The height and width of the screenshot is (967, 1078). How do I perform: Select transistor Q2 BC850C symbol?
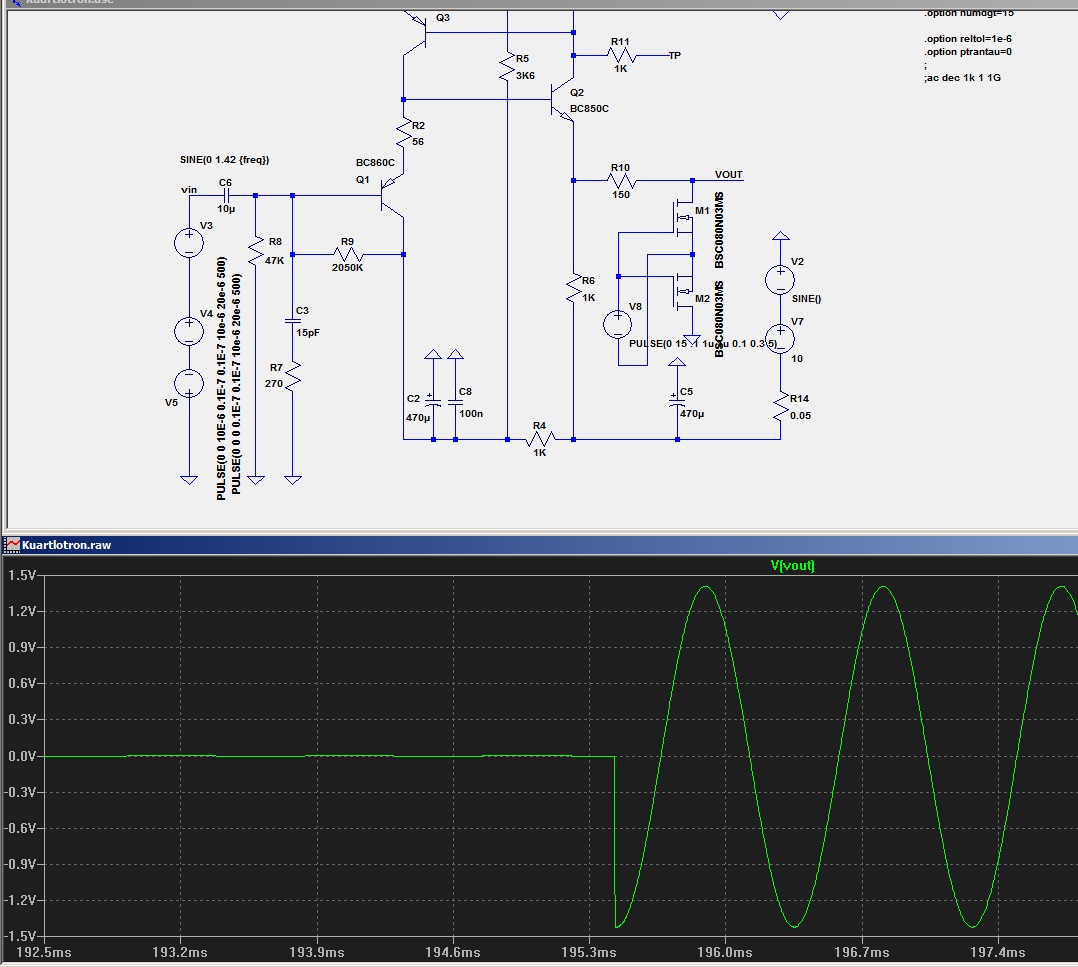pyautogui.click(x=562, y=101)
